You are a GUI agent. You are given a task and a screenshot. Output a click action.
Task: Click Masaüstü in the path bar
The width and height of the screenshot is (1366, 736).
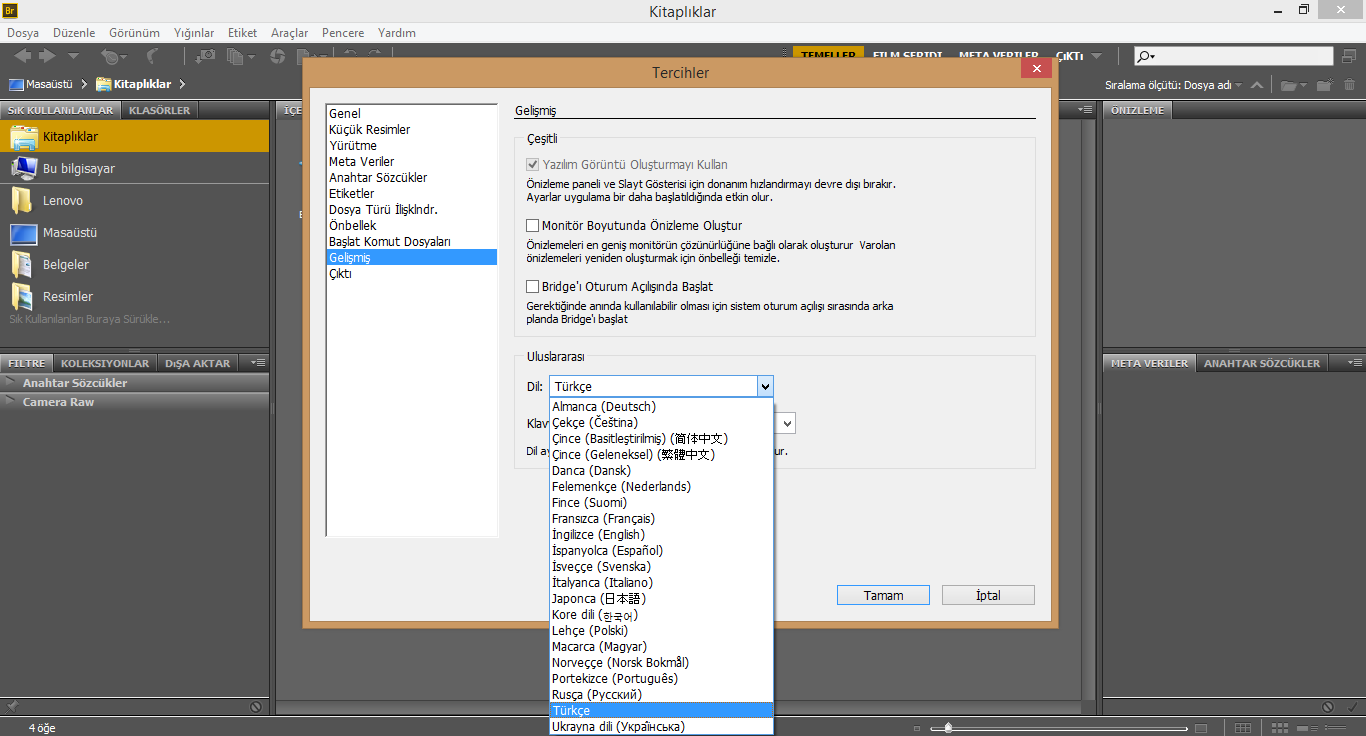[40, 85]
